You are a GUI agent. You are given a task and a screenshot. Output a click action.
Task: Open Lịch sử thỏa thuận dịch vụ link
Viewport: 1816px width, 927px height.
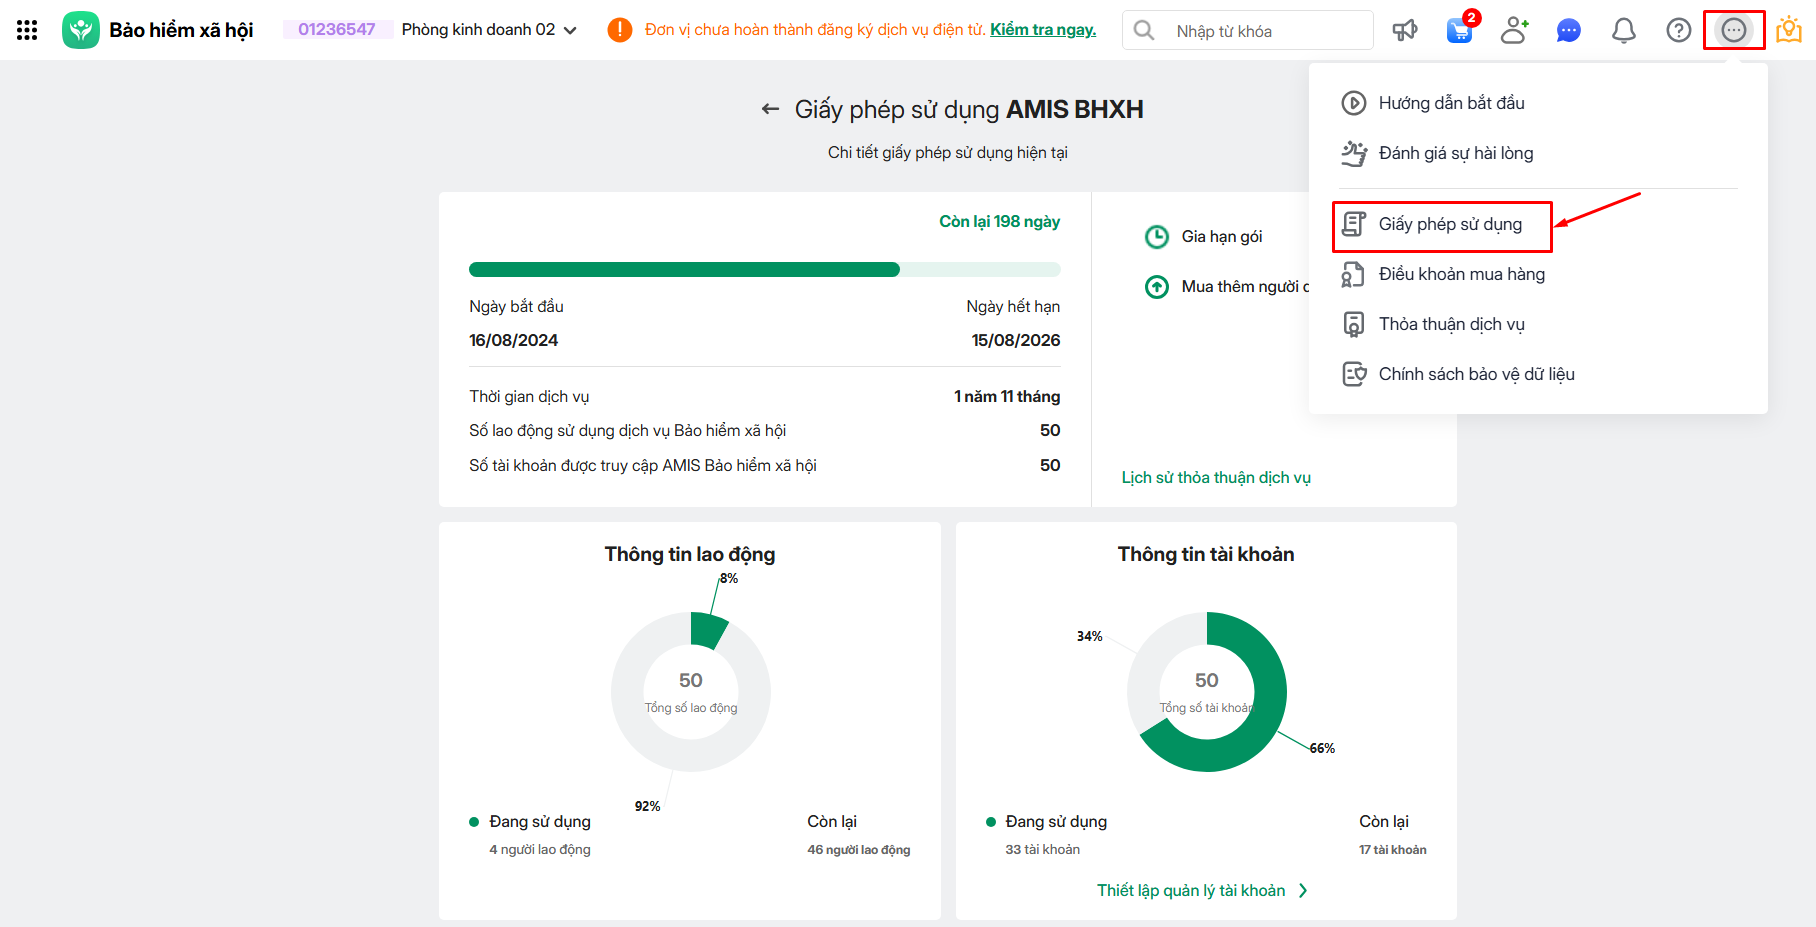(1216, 478)
